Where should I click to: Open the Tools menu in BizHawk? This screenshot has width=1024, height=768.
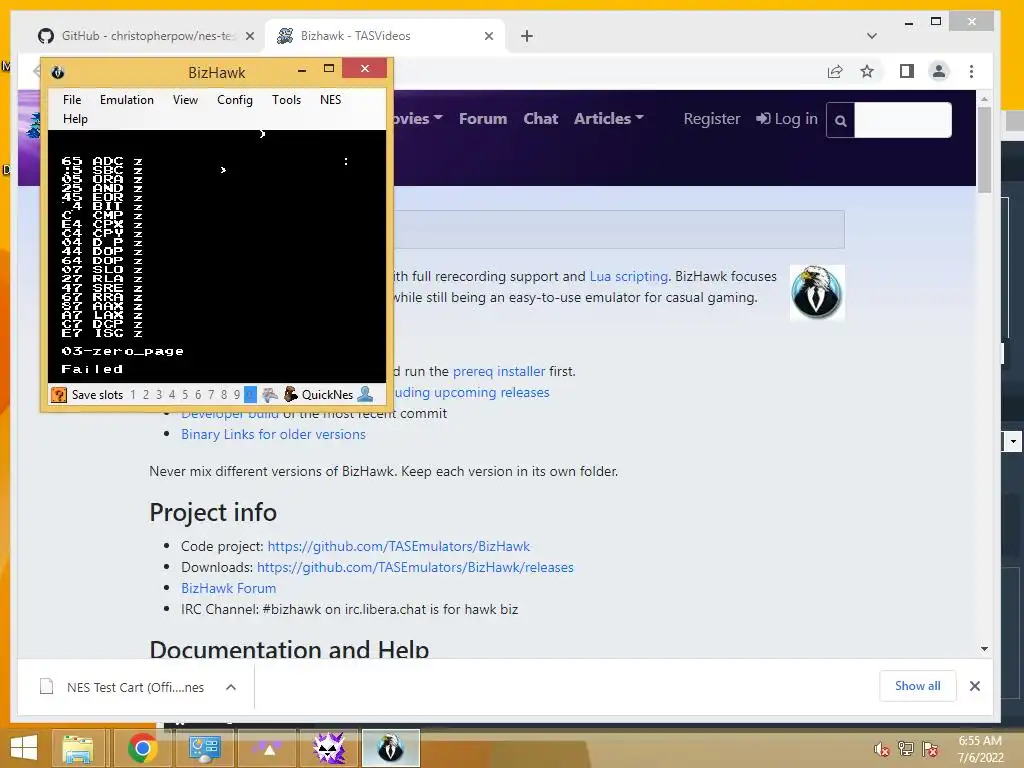pyautogui.click(x=286, y=100)
